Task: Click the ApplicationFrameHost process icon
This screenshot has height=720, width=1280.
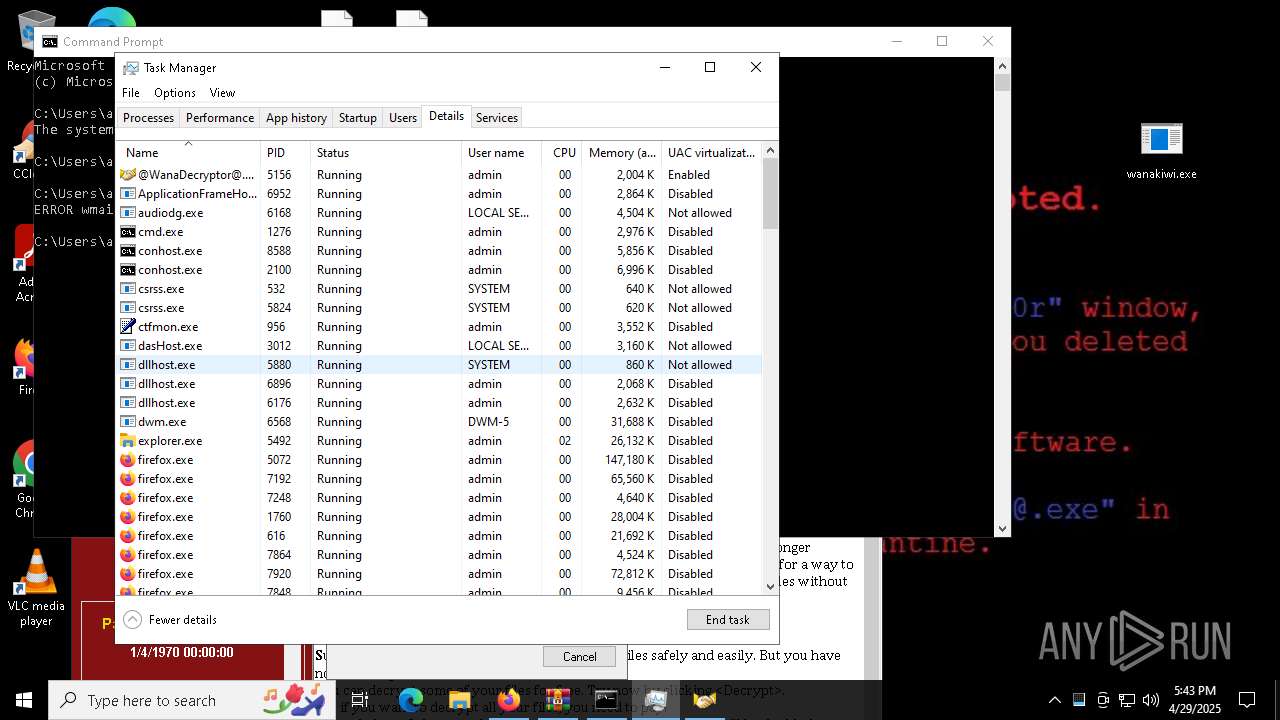Action: click(x=128, y=194)
